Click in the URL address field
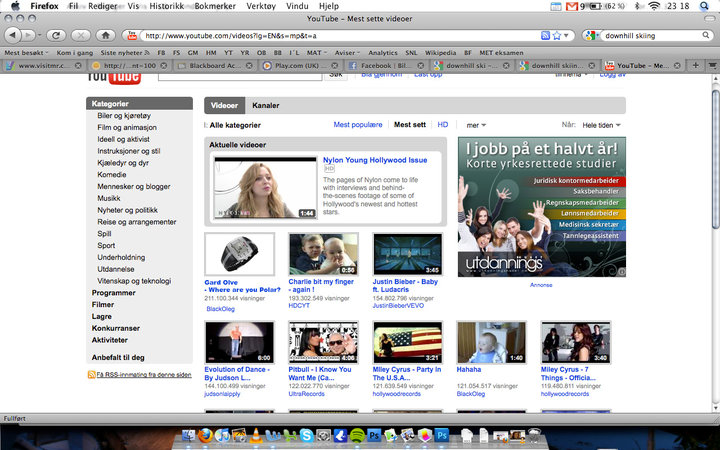 click(x=340, y=35)
